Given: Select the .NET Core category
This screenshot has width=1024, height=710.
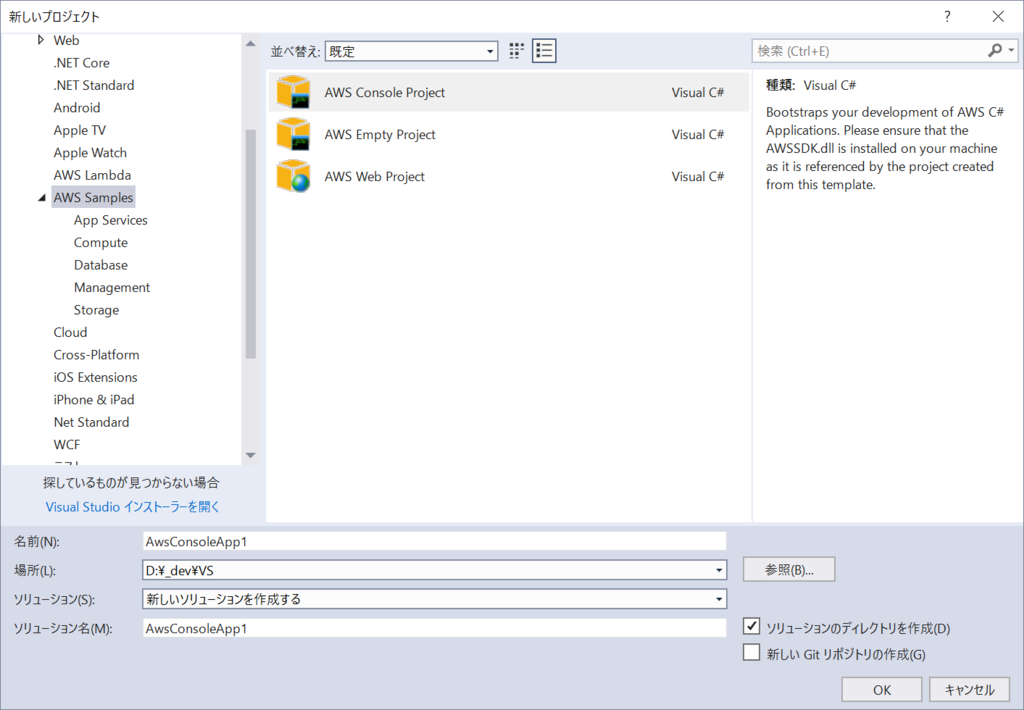Looking at the screenshot, I should point(82,63).
